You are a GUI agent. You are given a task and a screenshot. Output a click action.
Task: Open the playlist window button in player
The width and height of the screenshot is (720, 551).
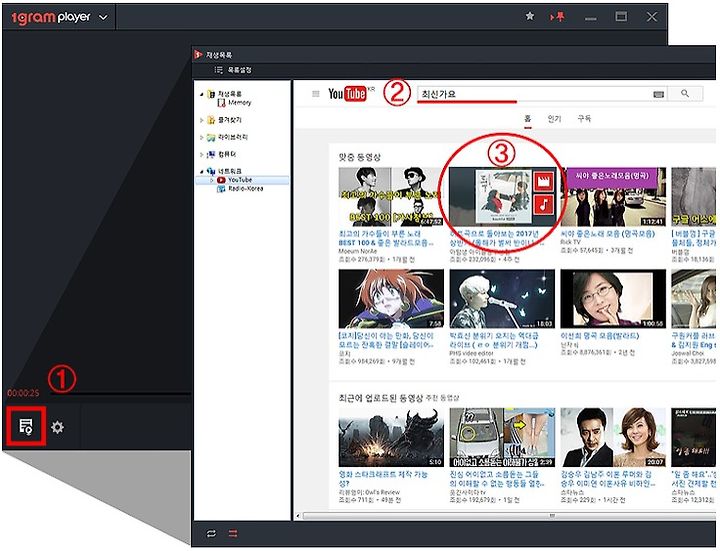tap(26, 427)
